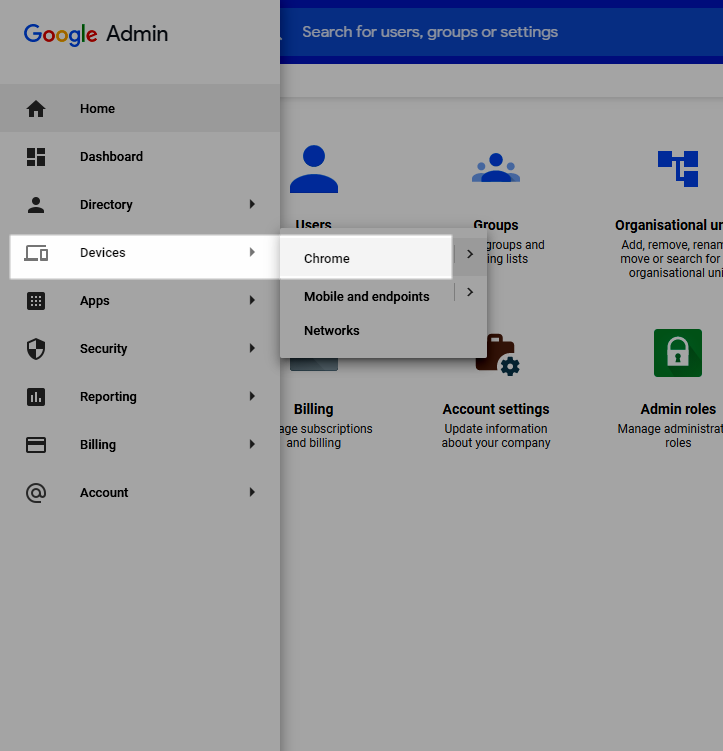Click 'Update information about your company' text
The width and height of the screenshot is (723, 751).
coord(496,436)
